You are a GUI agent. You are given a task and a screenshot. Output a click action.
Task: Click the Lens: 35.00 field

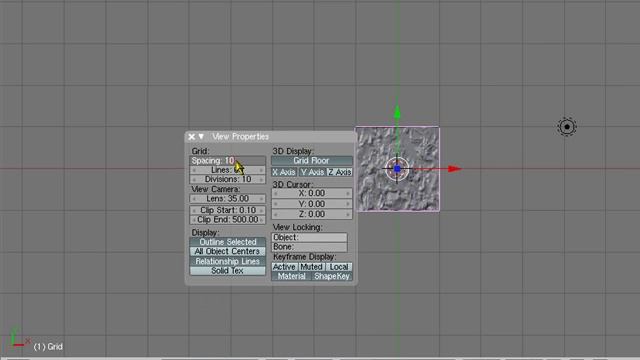[227, 199]
